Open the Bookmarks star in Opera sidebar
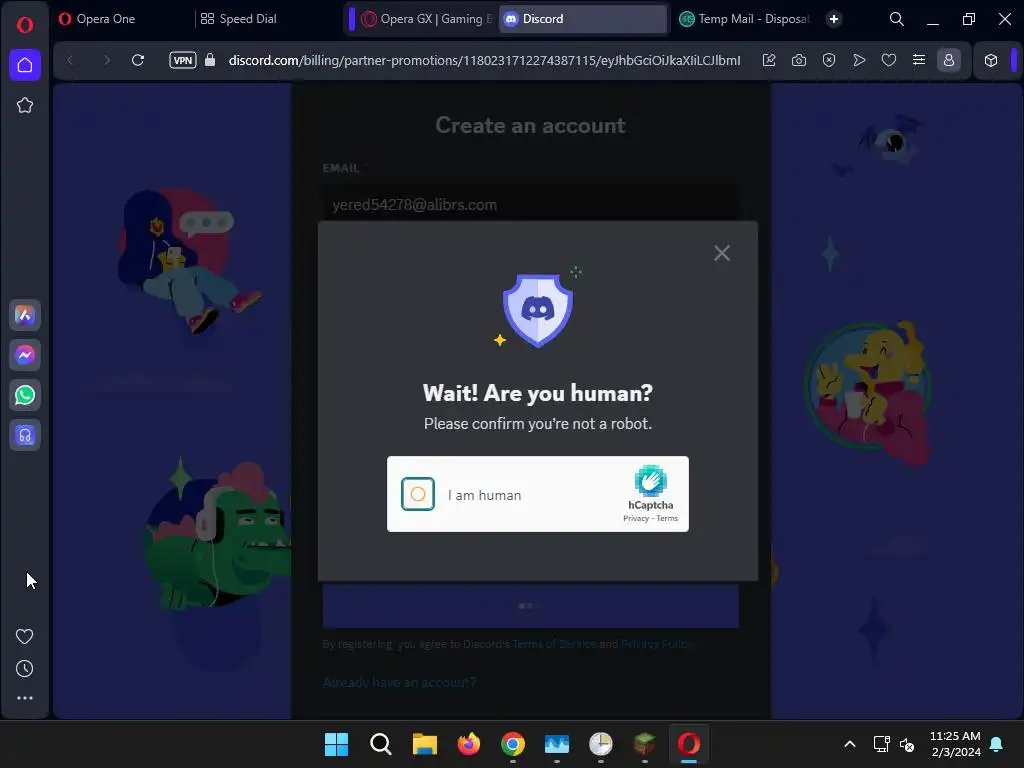Screen dimensions: 1024x768 [x=25, y=105]
